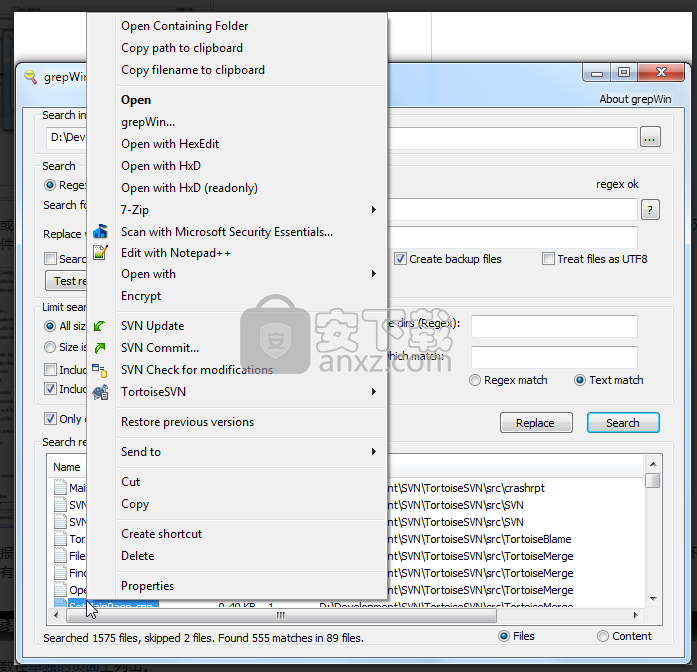Select Copy path to clipboard
The height and width of the screenshot is (672, 697).
182,48
